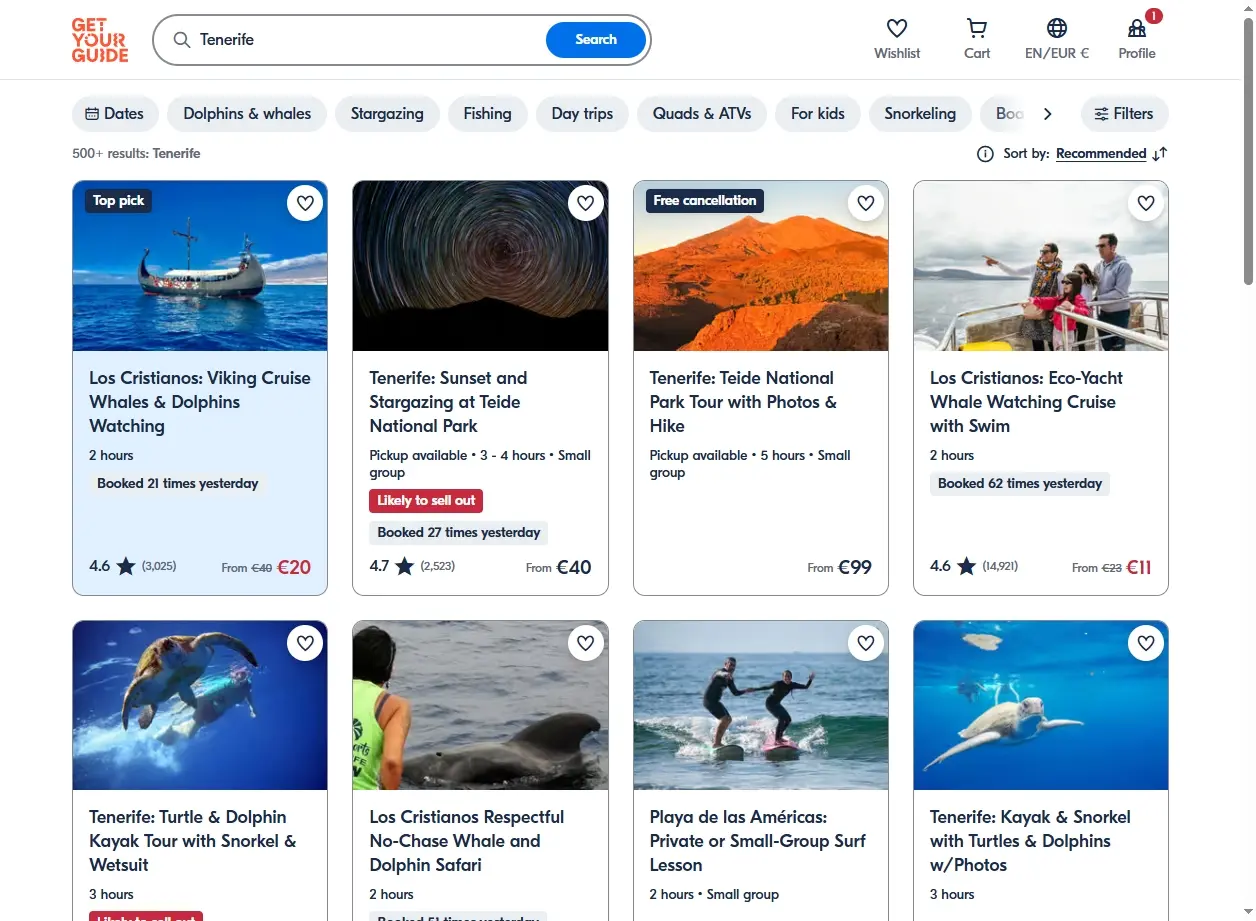
Task: Open Turtle & Dolphin Kayak Tour title
Action: (193, 841)
